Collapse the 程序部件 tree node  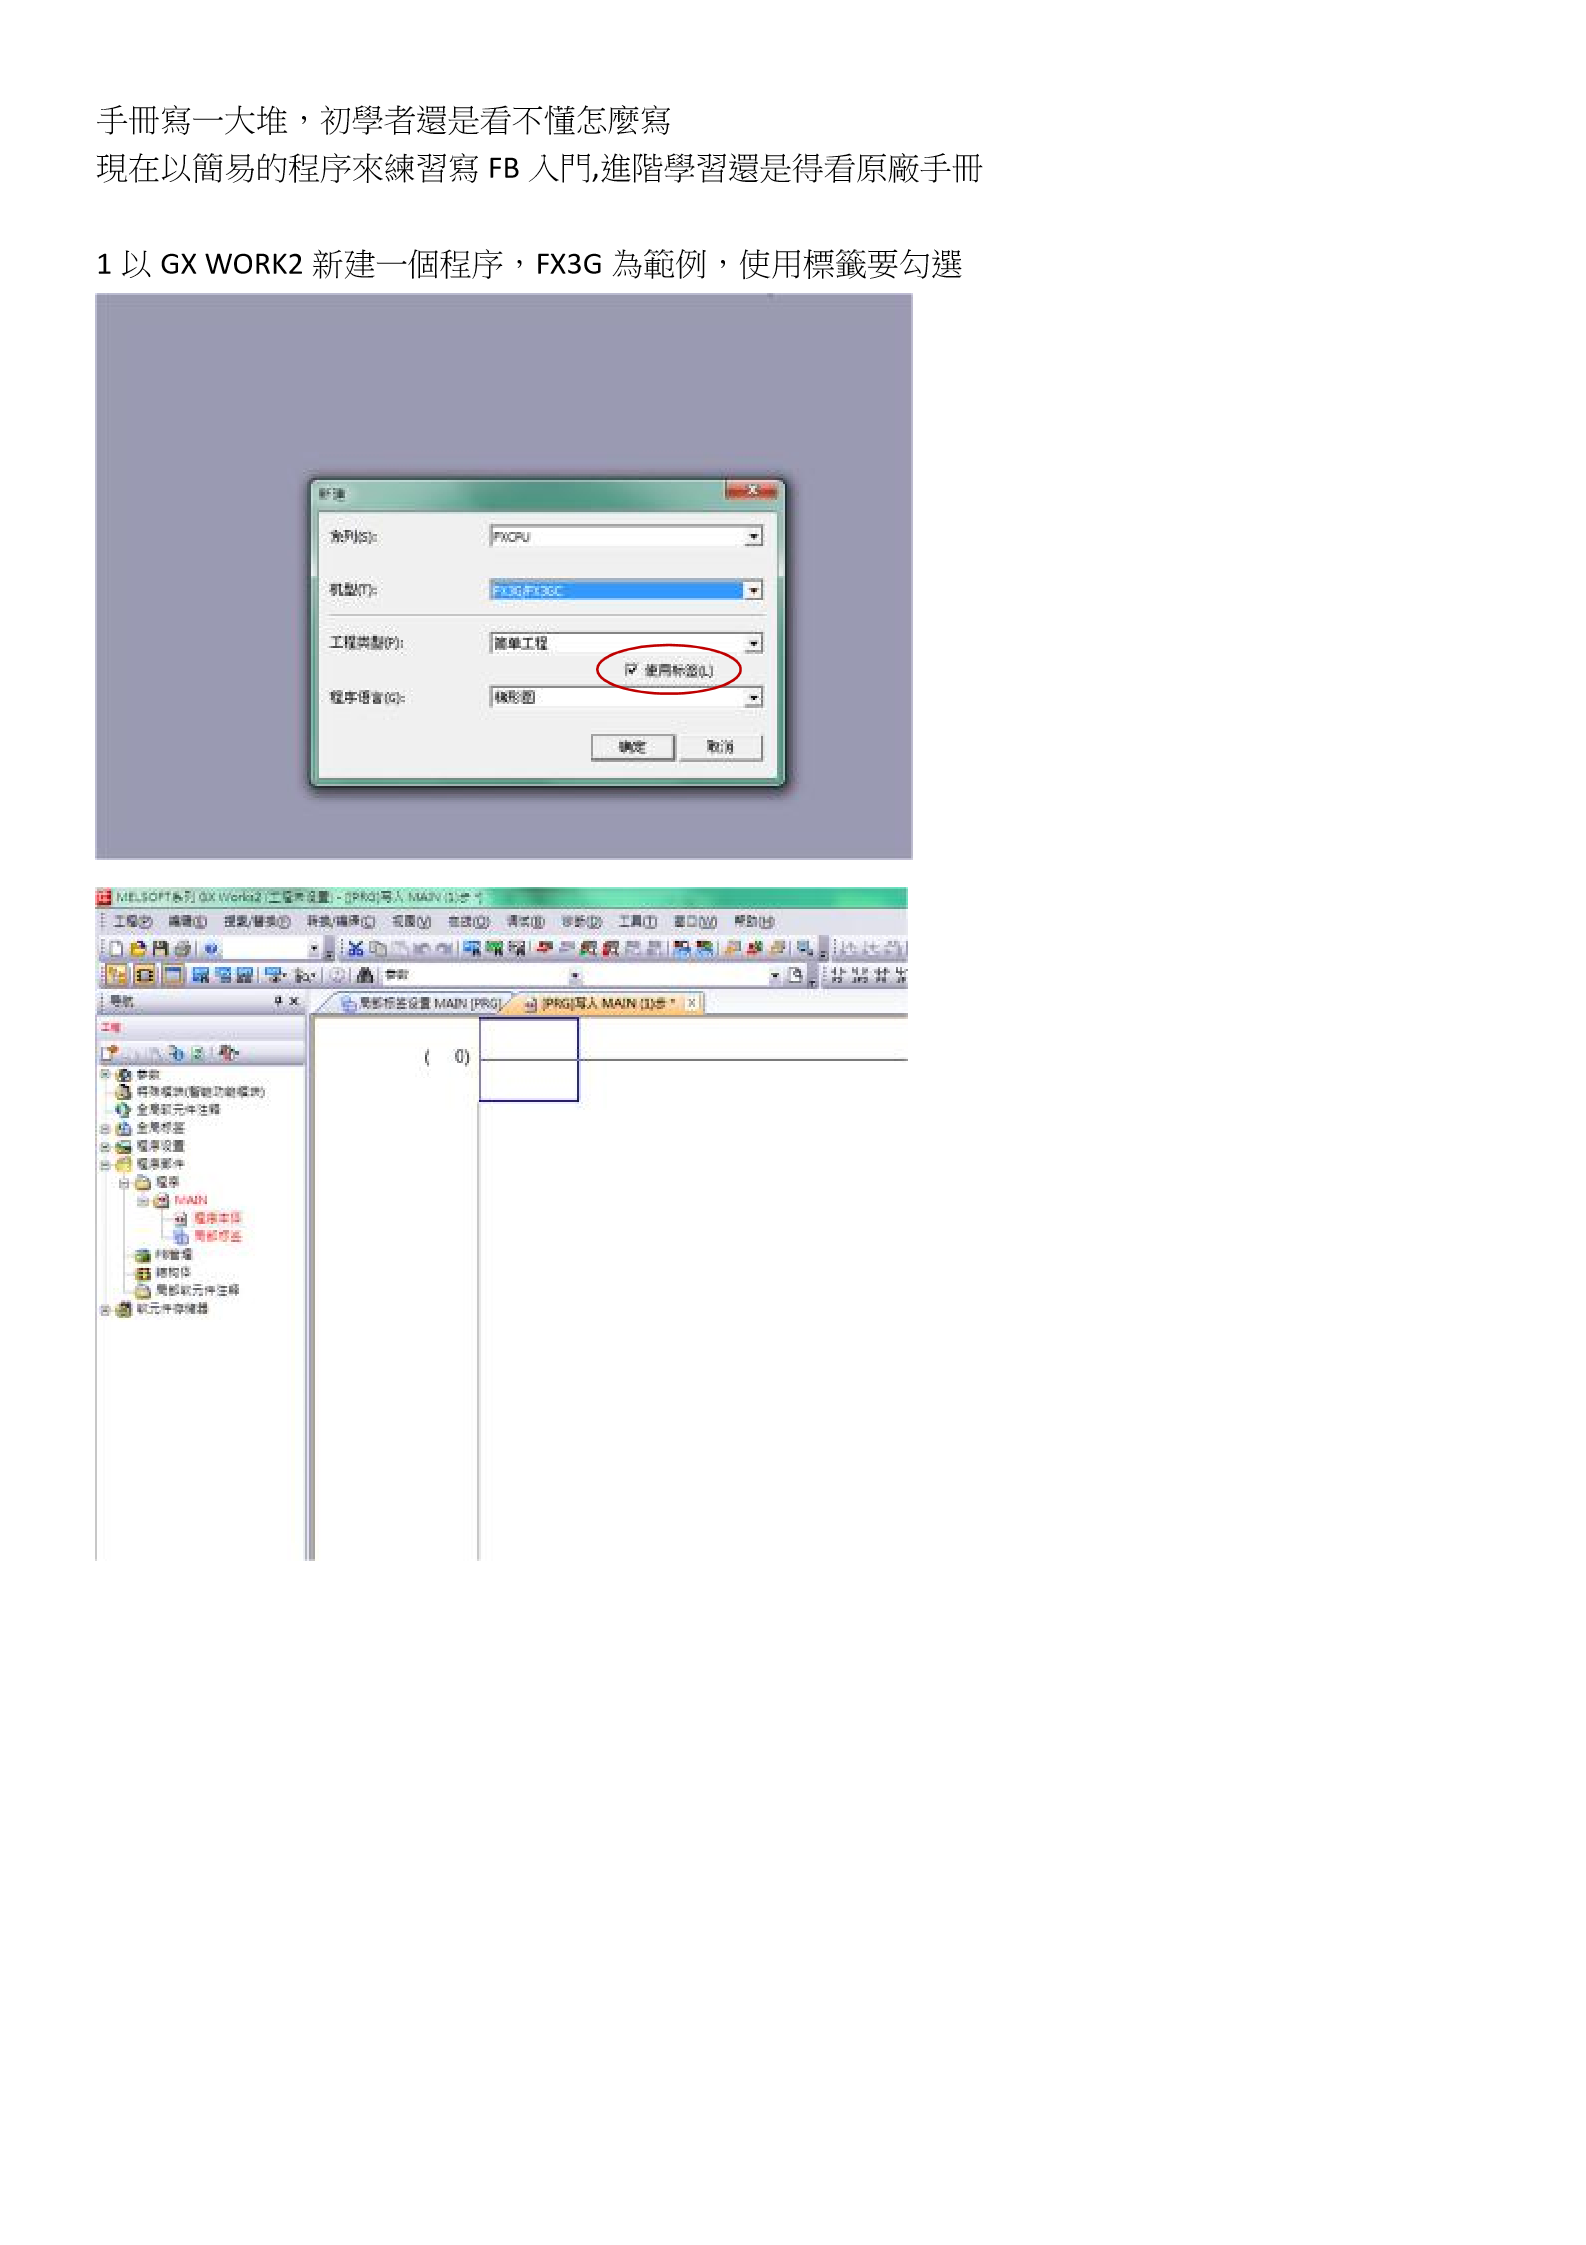coord(104,1165)
